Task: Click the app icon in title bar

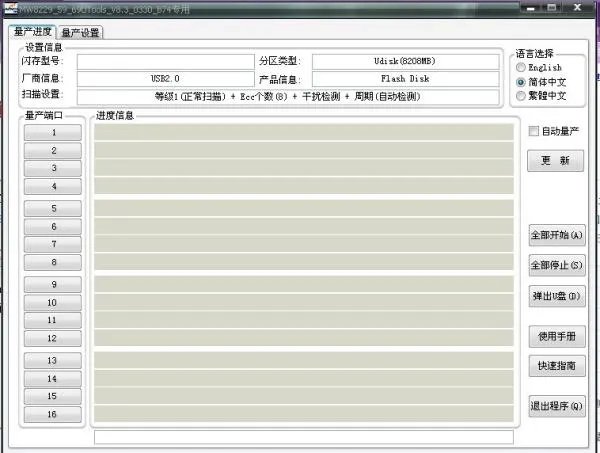Action: tap(11, 8)
